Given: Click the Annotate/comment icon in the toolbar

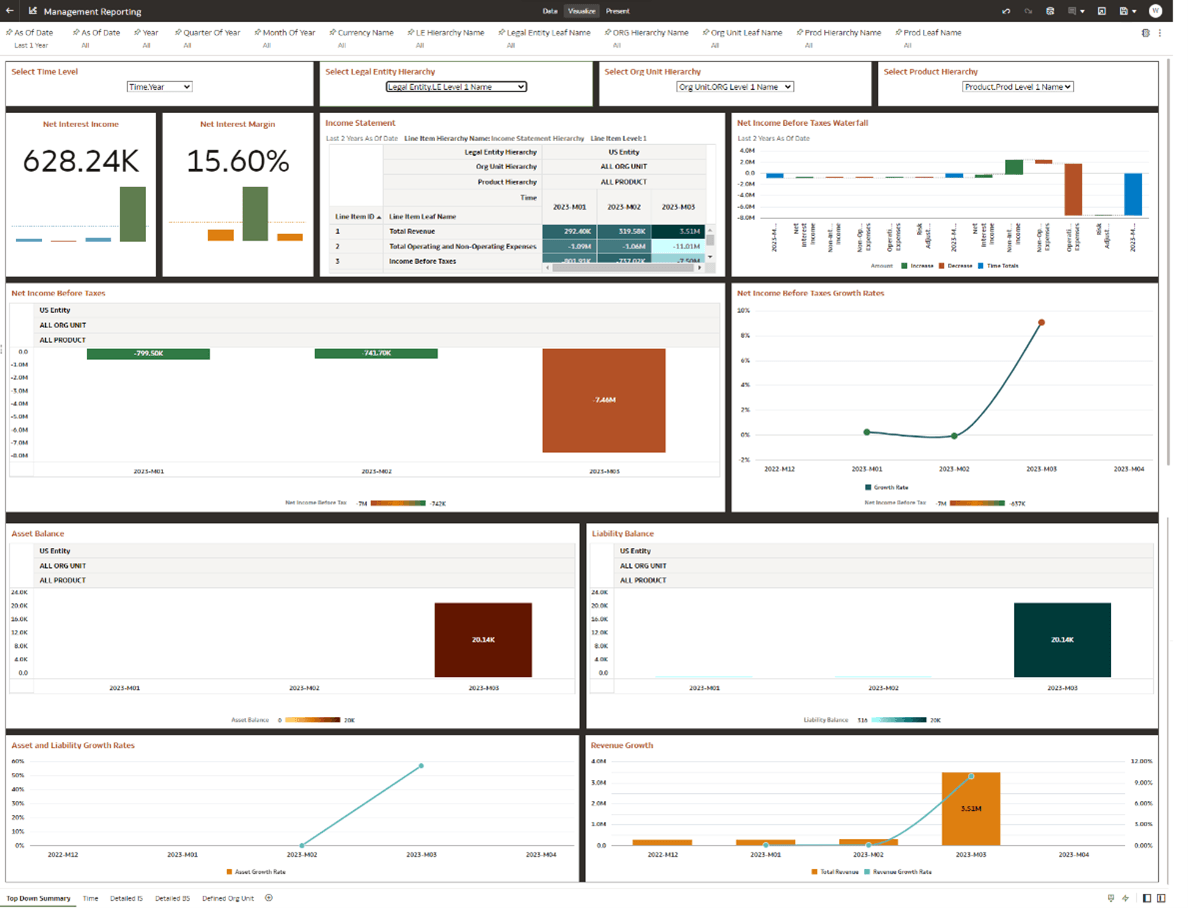Looking at the screenshot, I should coord(1072,11).
